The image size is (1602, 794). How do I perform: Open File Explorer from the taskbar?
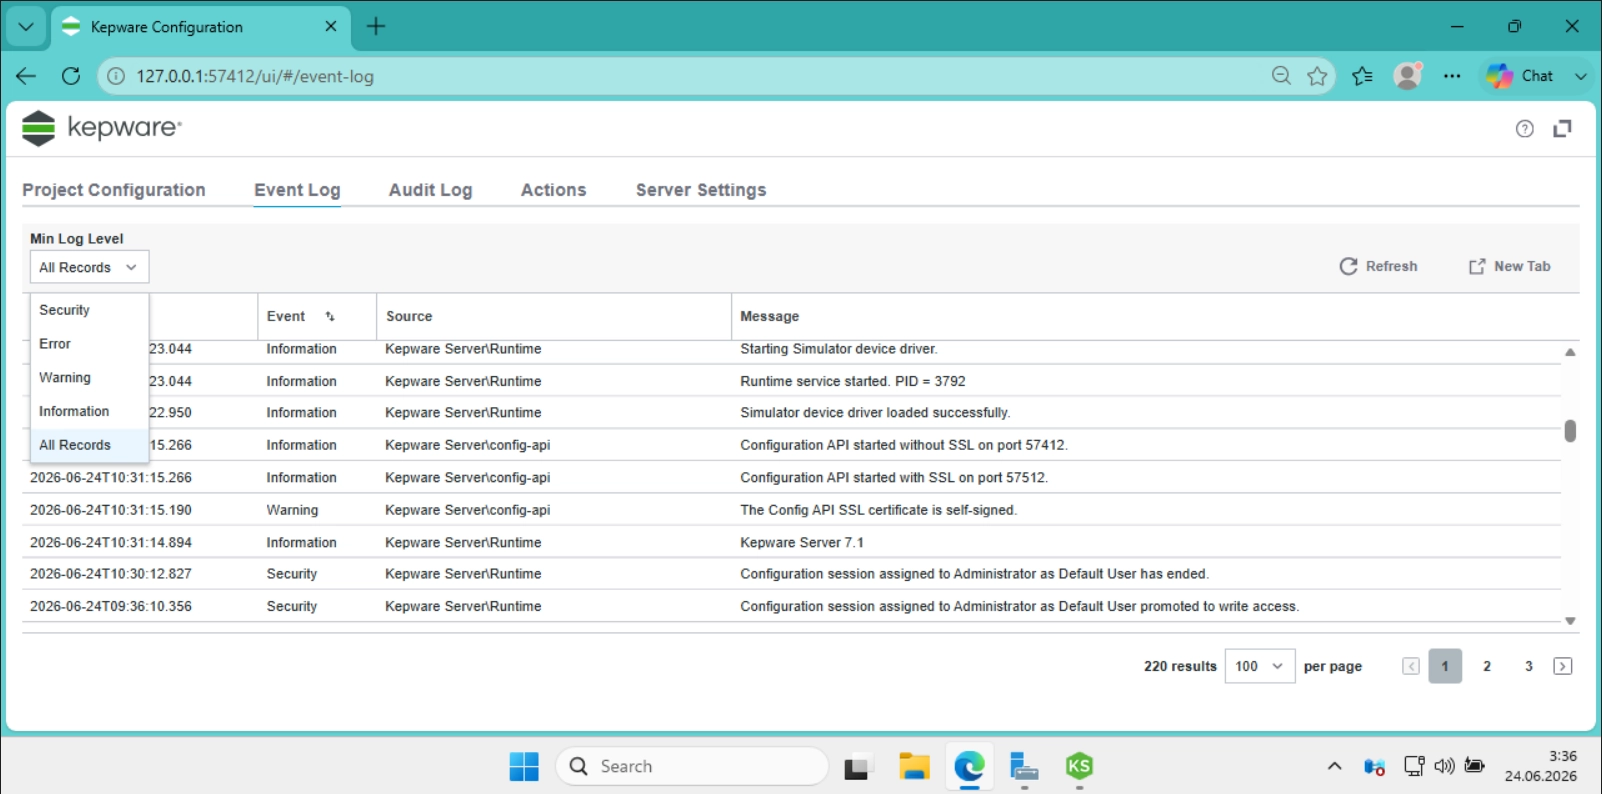(914, 767)
